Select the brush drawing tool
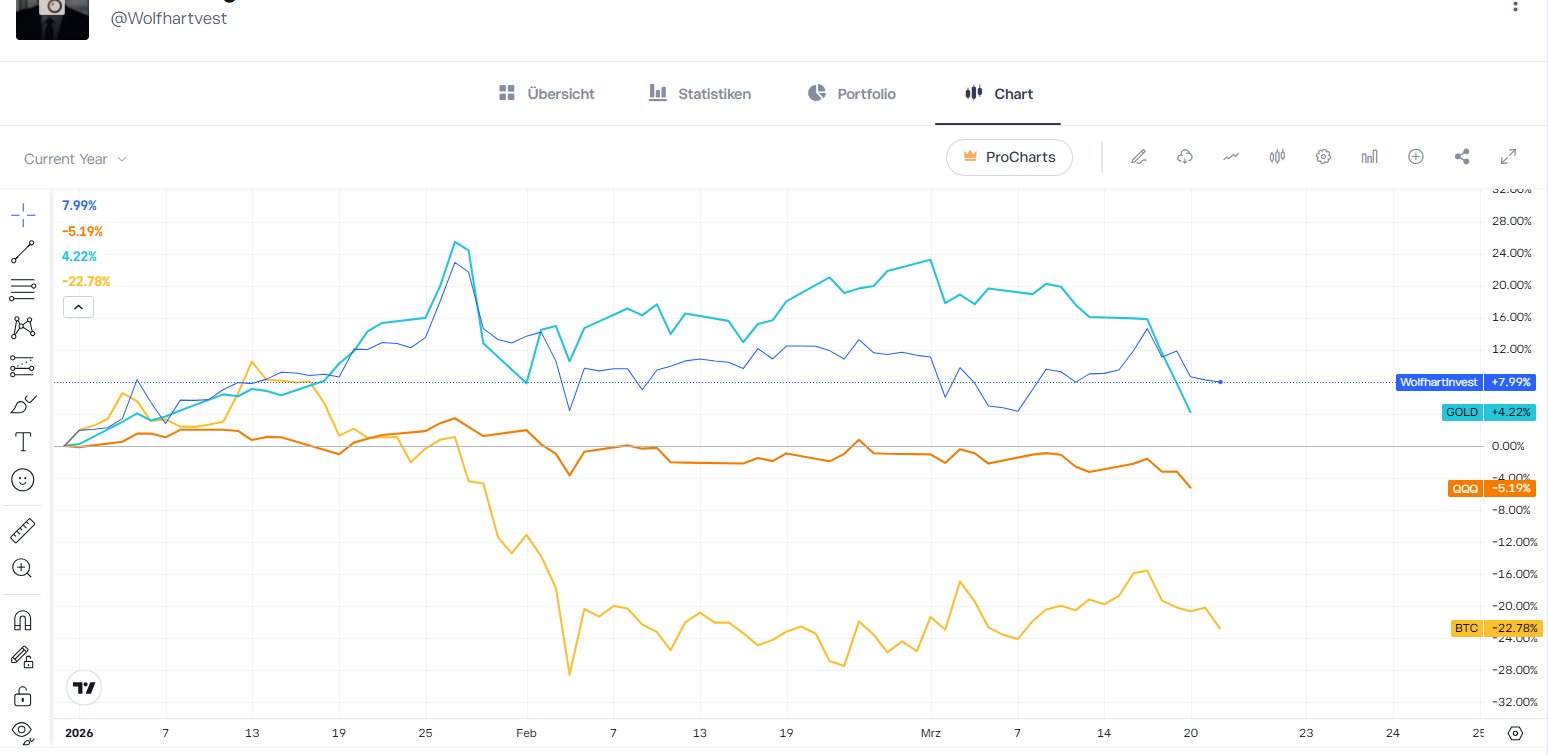The height and width of the screenshot is (755, 1548). click(x=22, y=404)
